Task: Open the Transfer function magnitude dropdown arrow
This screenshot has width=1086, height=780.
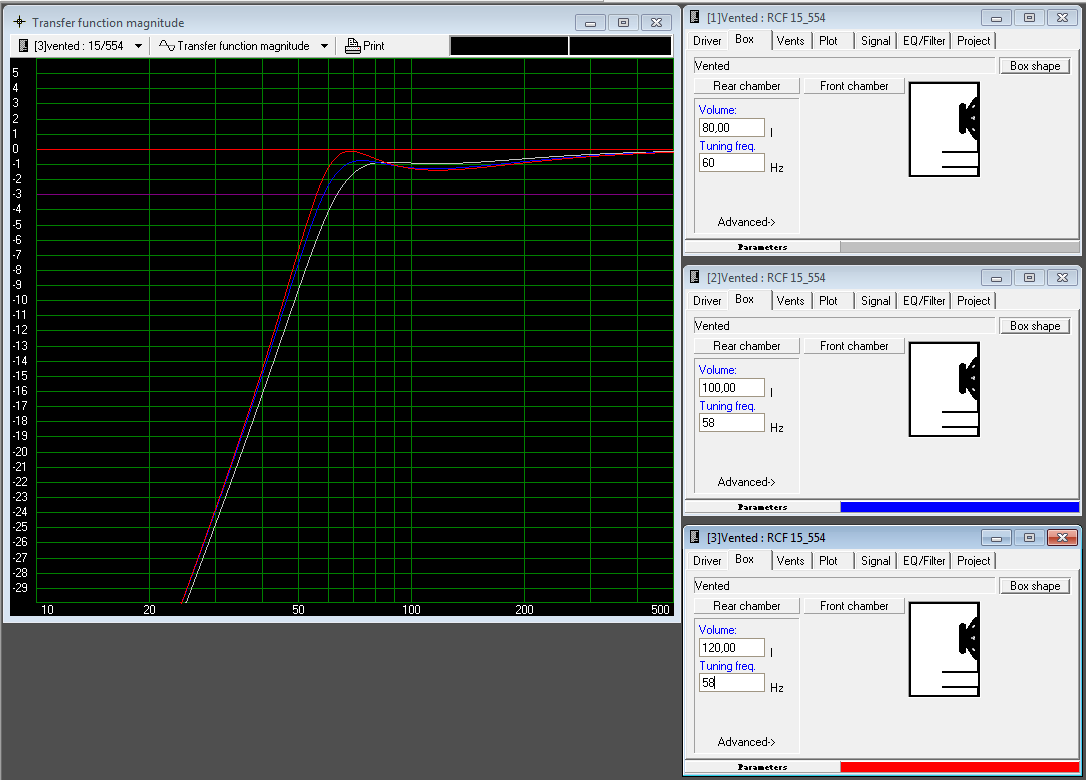Action: (x=324, y=46)
